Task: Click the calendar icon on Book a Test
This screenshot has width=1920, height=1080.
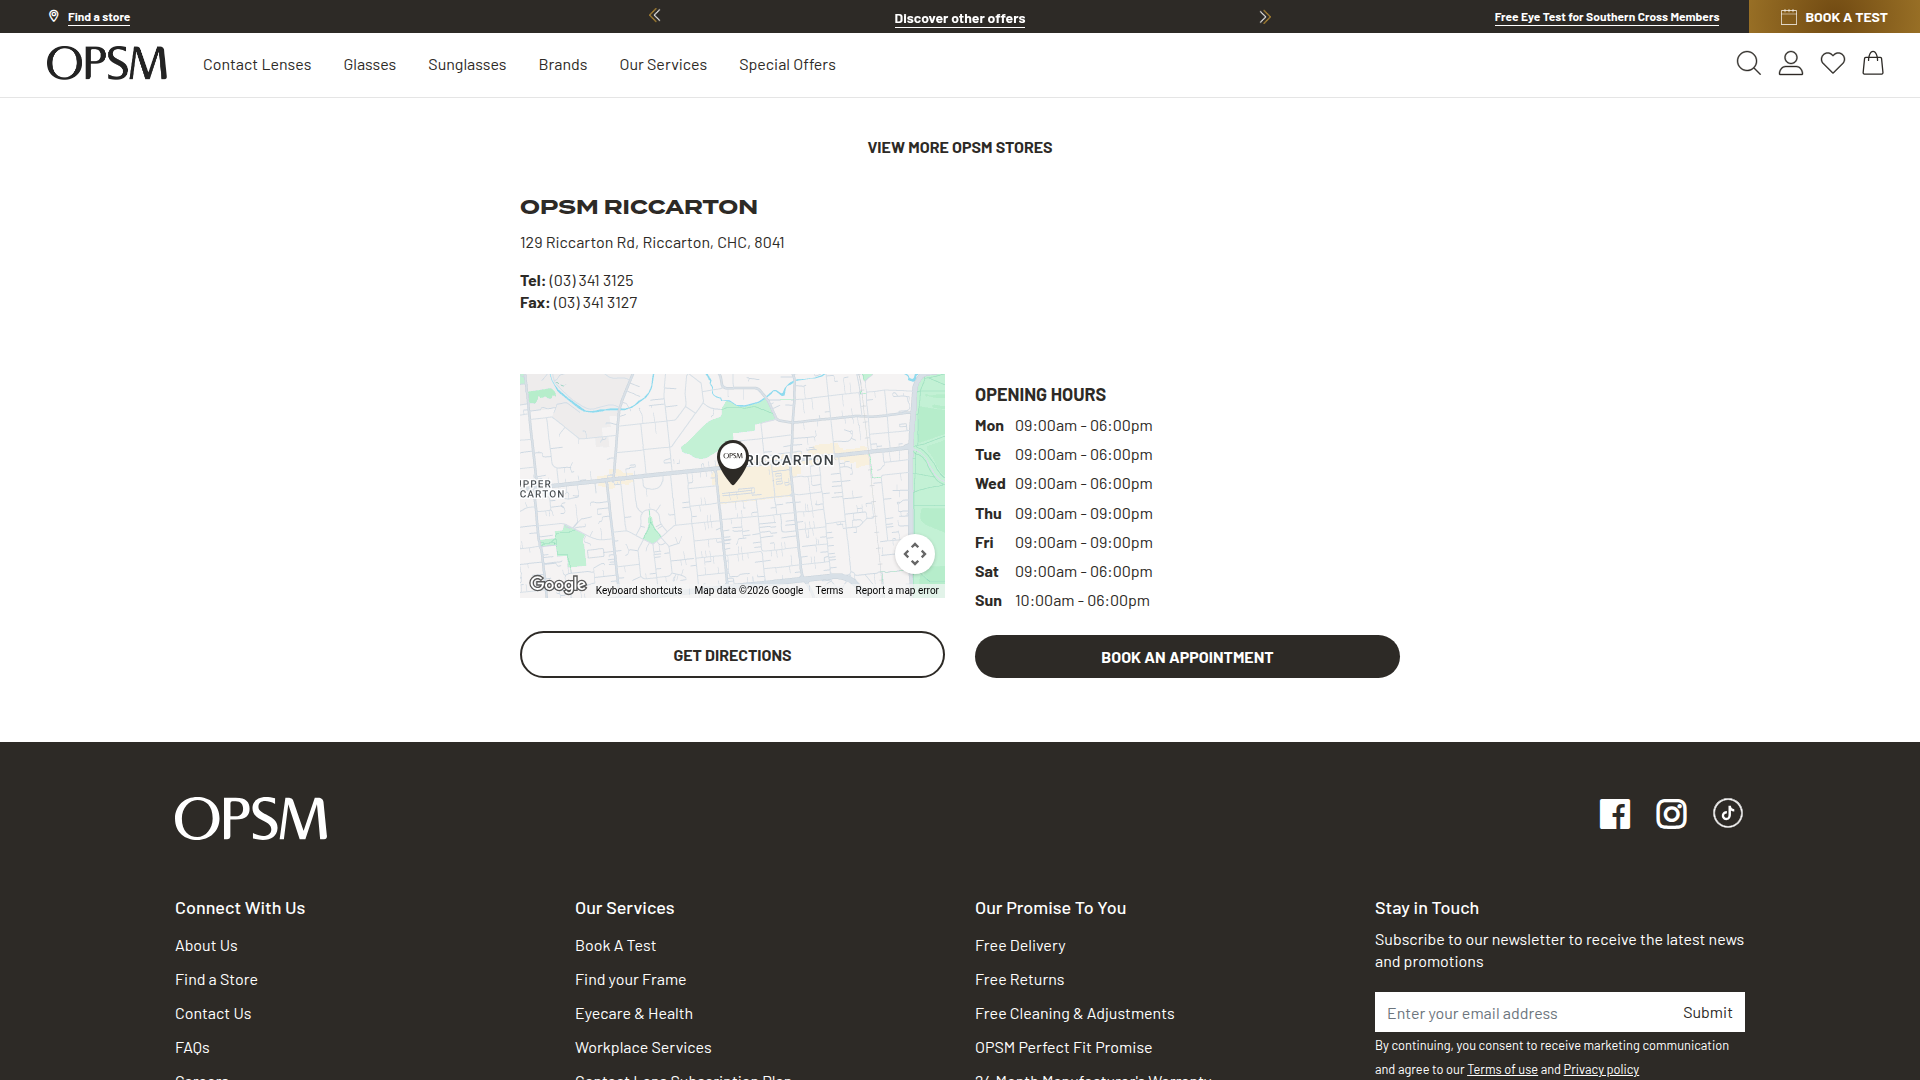Action: (1789, 17)
